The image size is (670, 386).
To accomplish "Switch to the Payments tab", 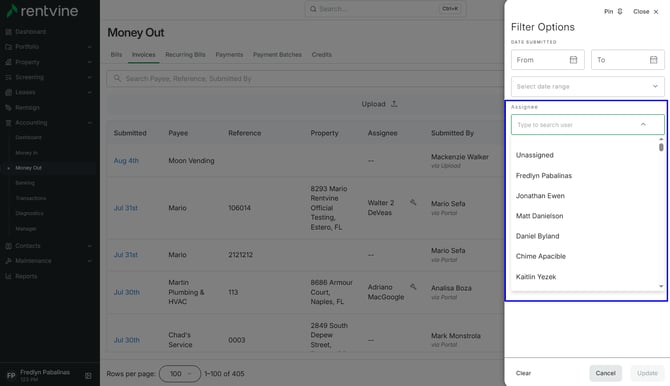I will click(x=229, y=55).
